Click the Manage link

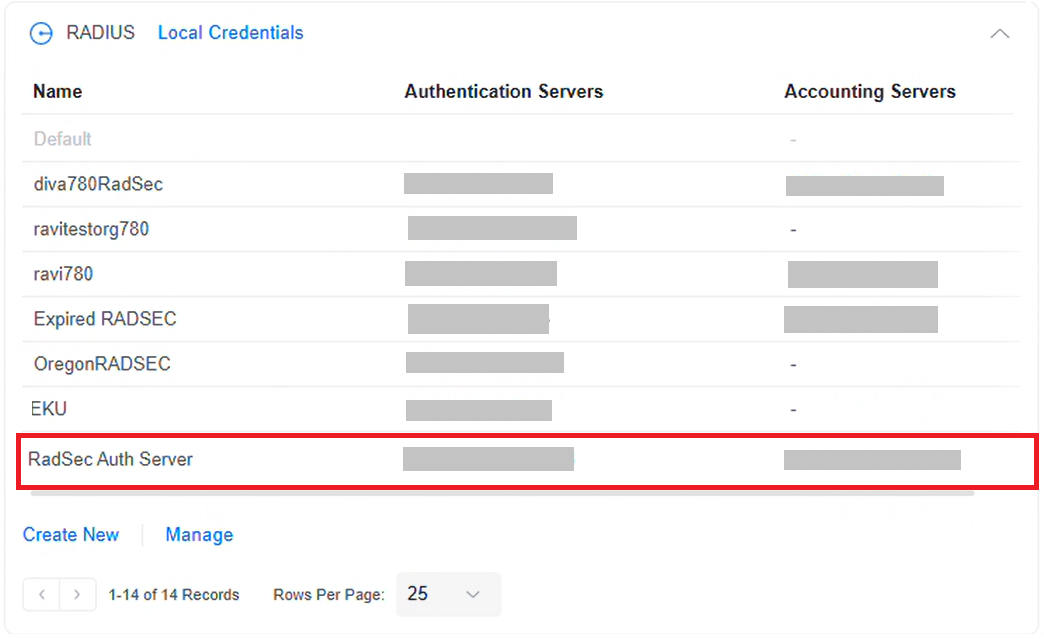(199, 535)
